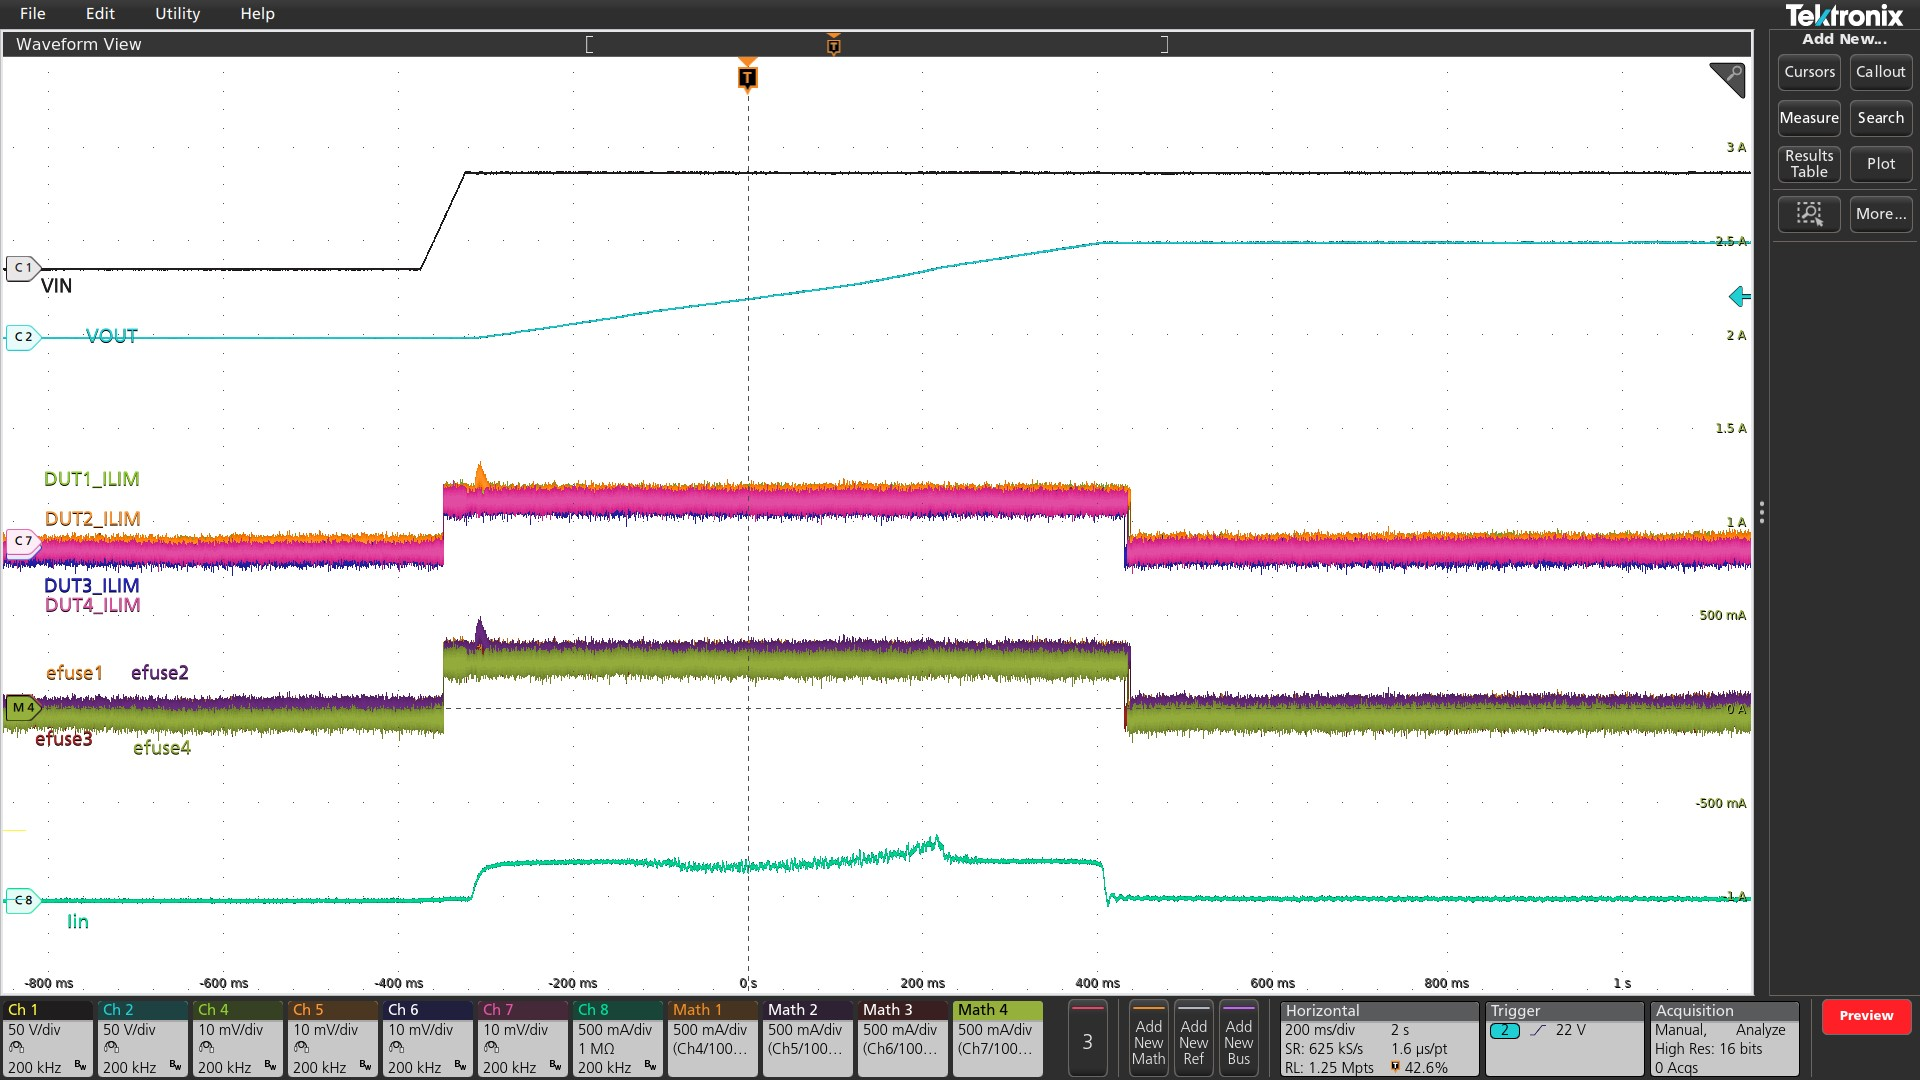Select the C7 channel waveform handle
The width and height of the screenshot is (1920, 1080).
22,541
